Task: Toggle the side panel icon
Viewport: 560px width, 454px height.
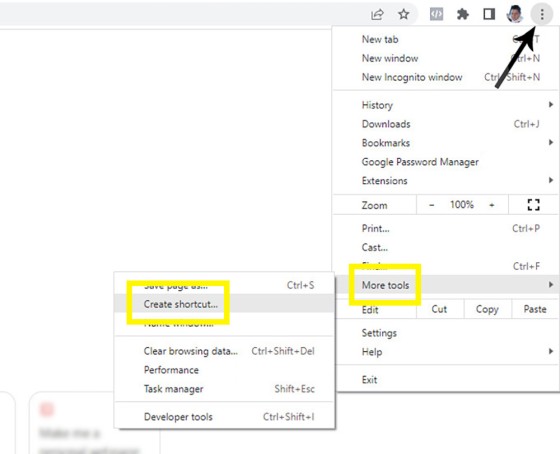Action: pos(489,14)
